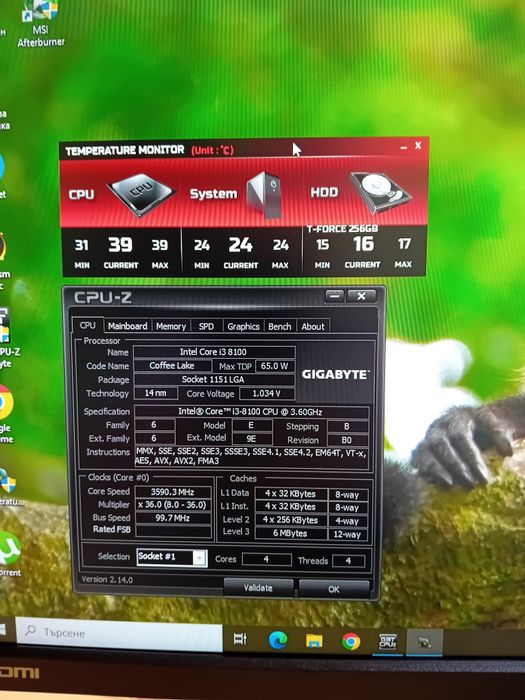Open Task View on the taskbar

click(x=240, y=639)
